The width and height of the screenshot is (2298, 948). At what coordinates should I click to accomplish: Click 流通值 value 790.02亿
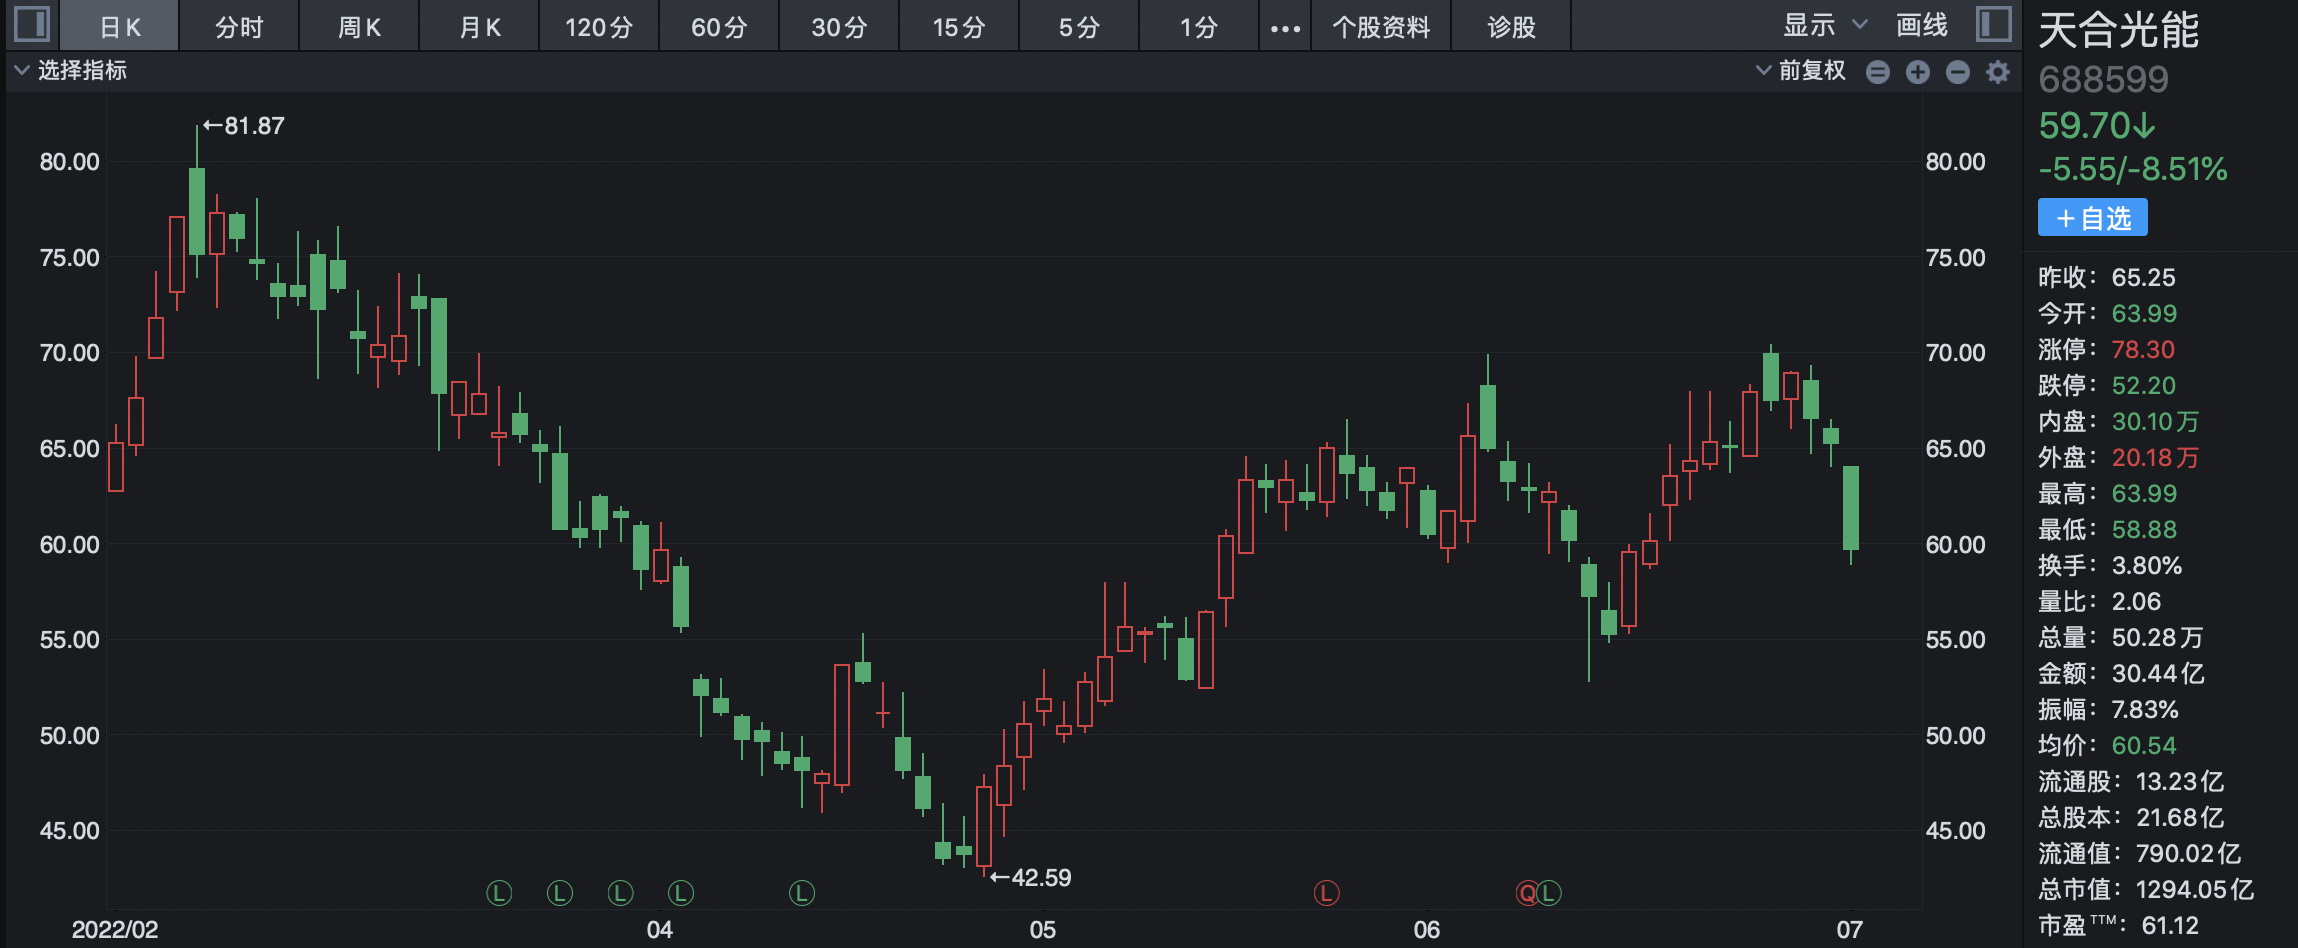point(2188,853)
